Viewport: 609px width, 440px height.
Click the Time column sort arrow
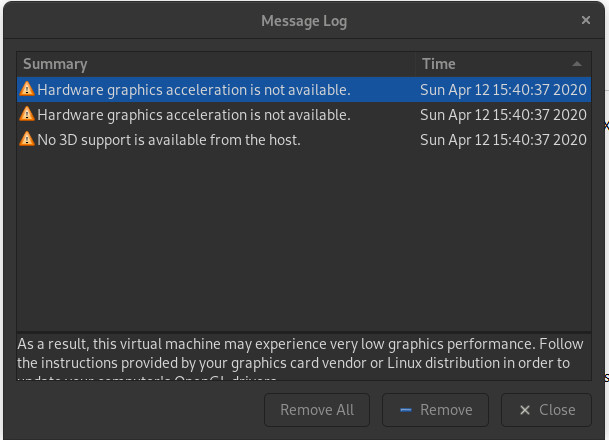[x=577, y=64]
